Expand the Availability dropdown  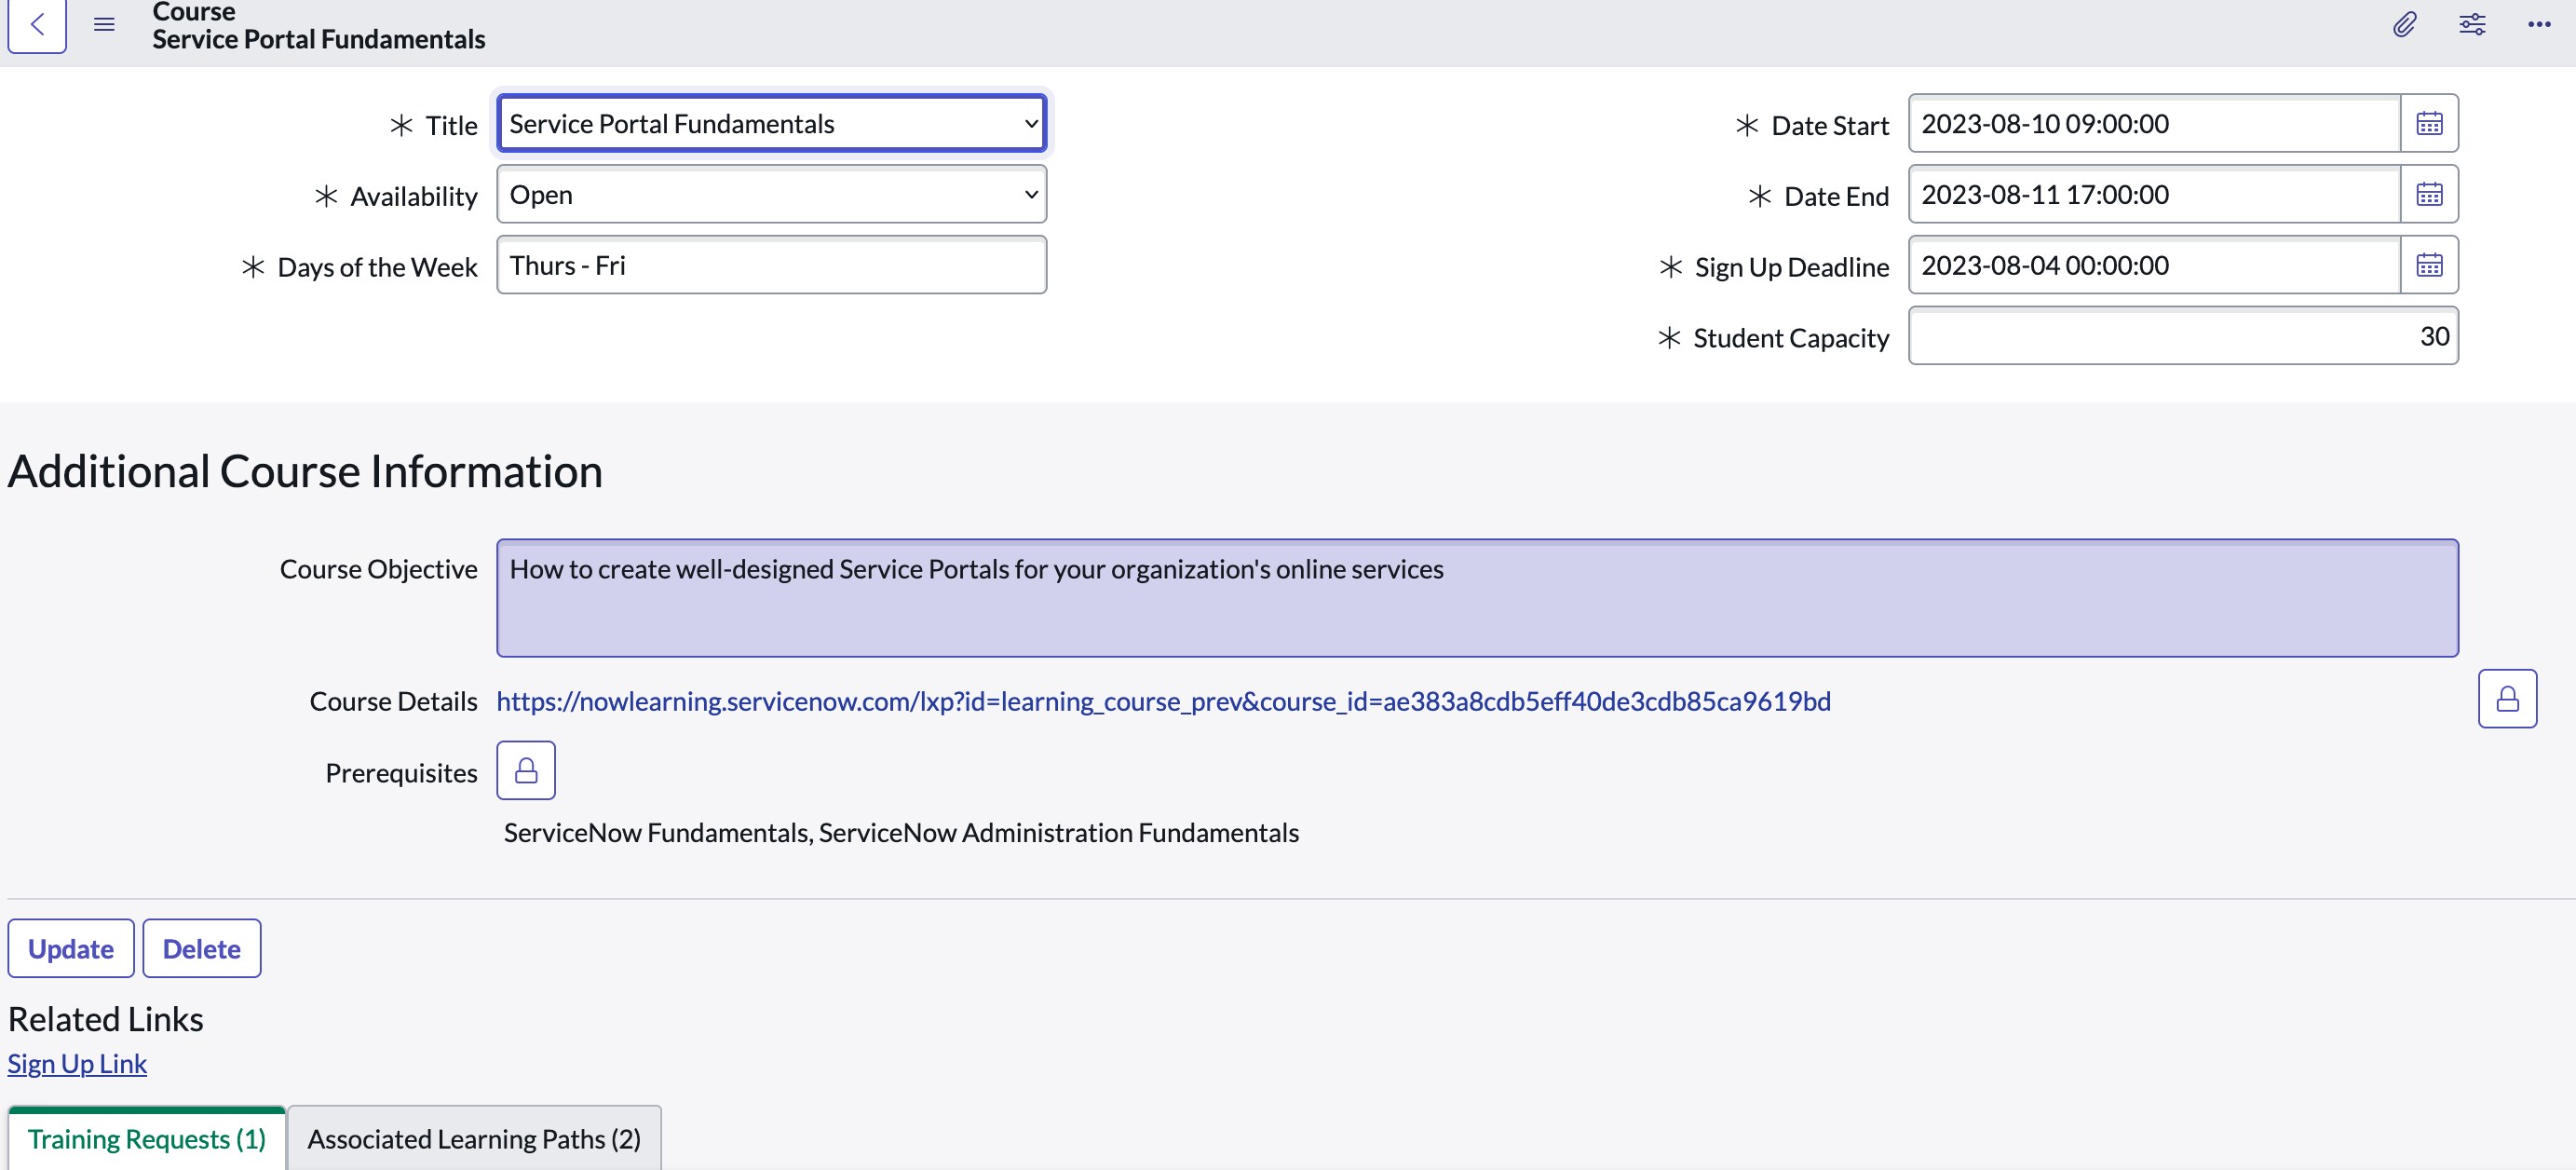pos(771,194)
